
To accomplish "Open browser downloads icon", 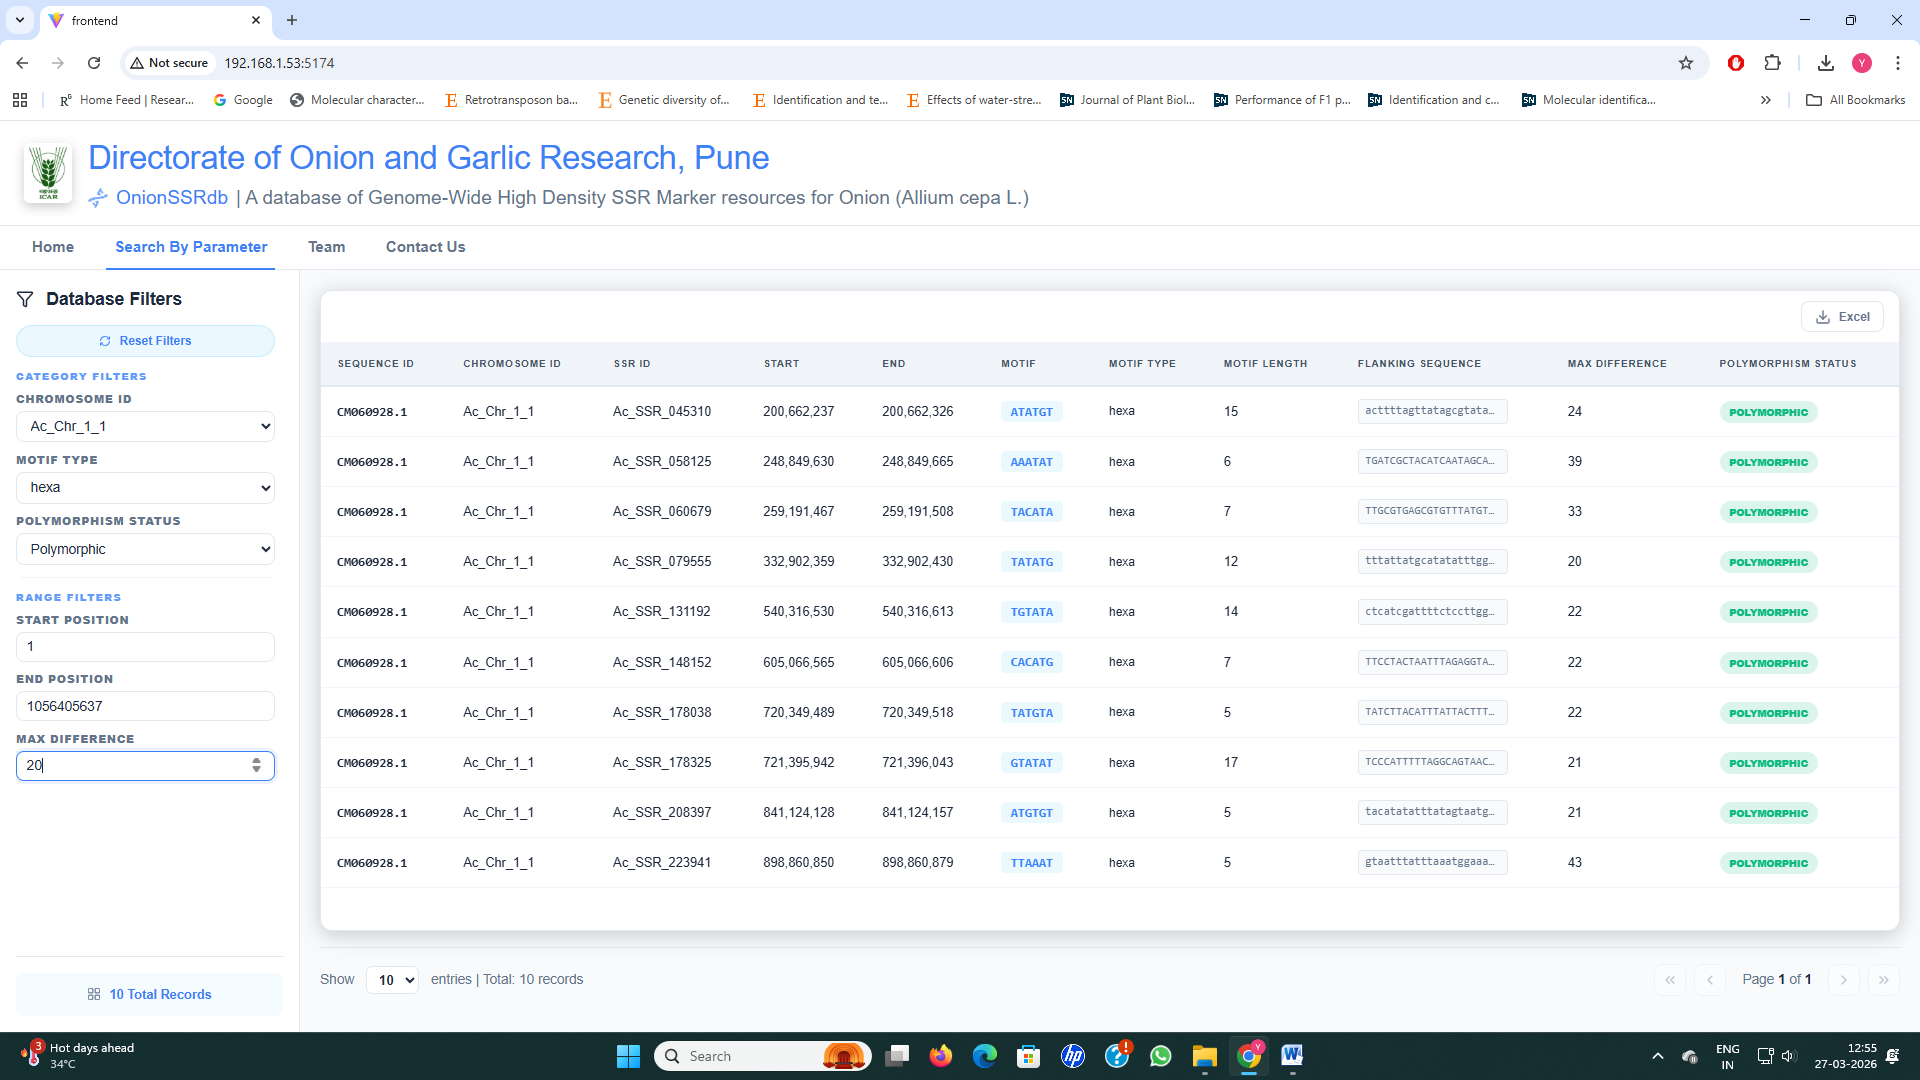I will [1825, 63].
